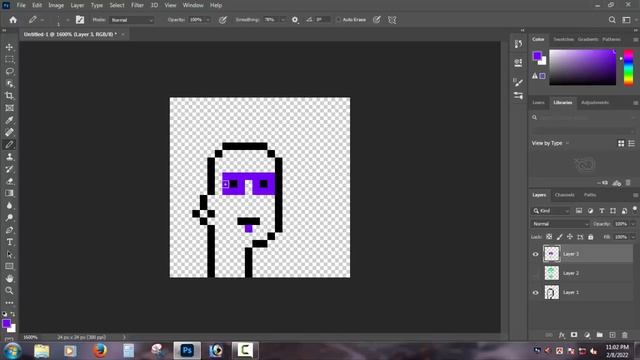Open the layer Opacity dropdown arrow

coord(633,224)
